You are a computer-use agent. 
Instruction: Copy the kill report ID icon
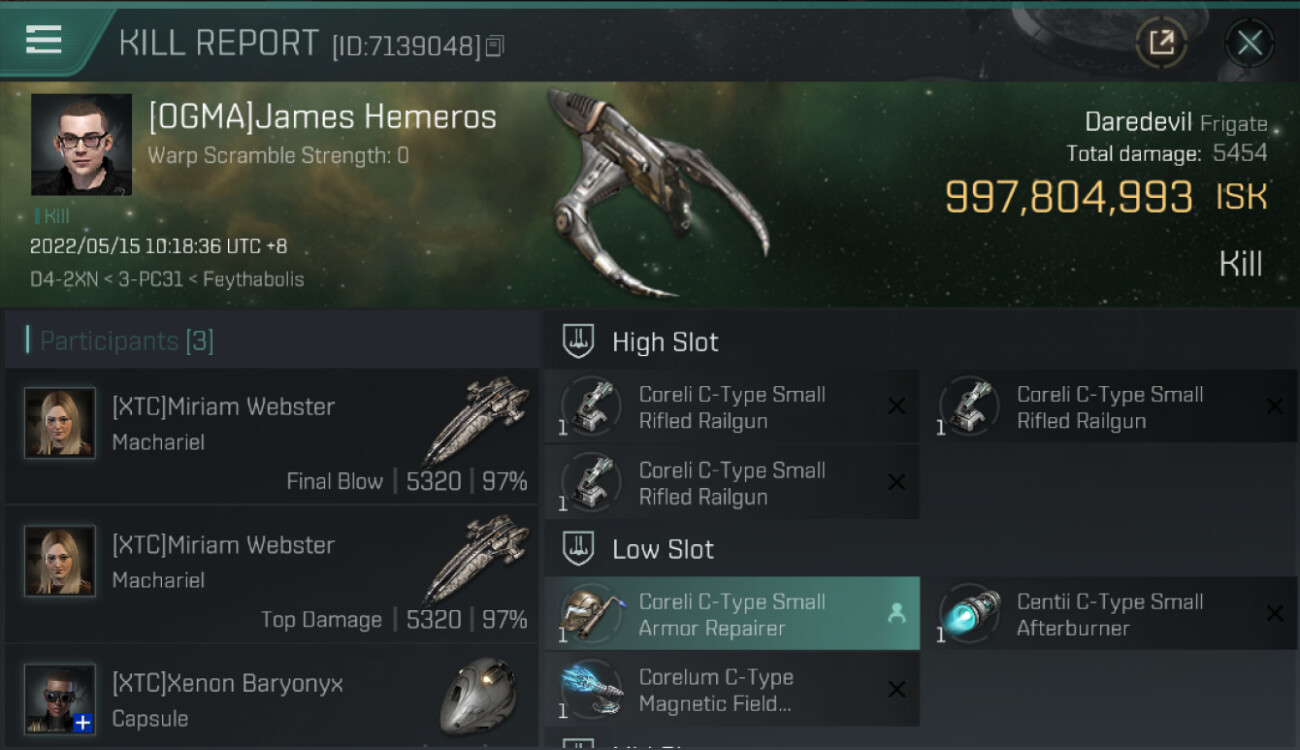coord(495,46)
